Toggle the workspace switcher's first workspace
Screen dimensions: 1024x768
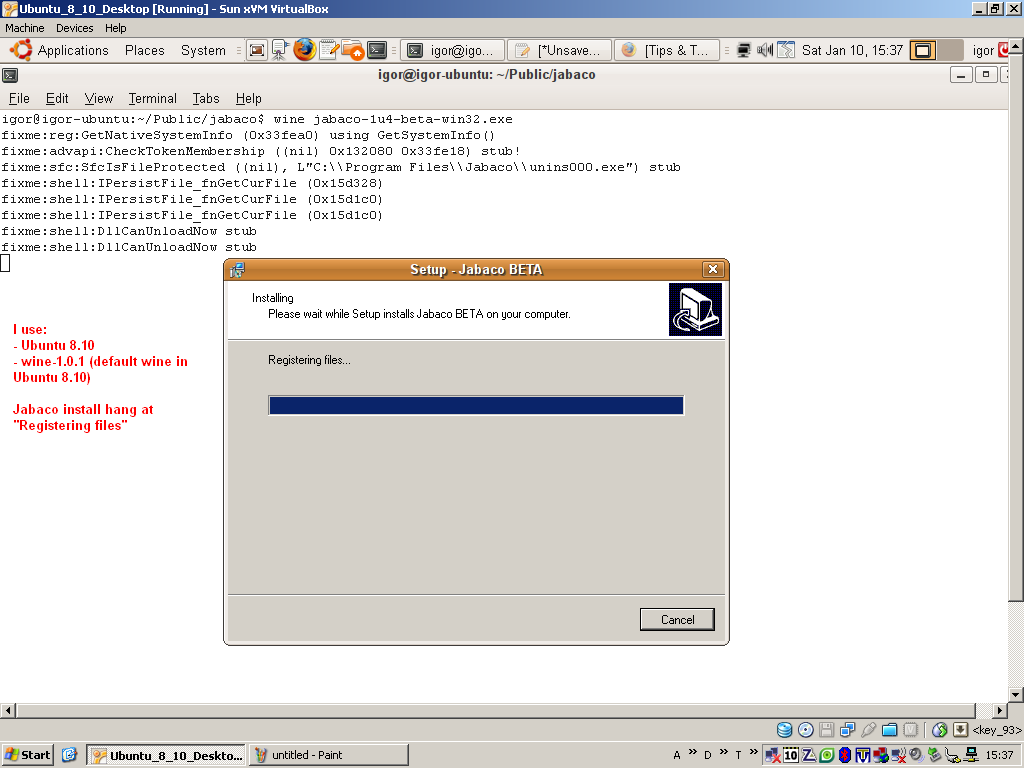(x=923, y=50)
